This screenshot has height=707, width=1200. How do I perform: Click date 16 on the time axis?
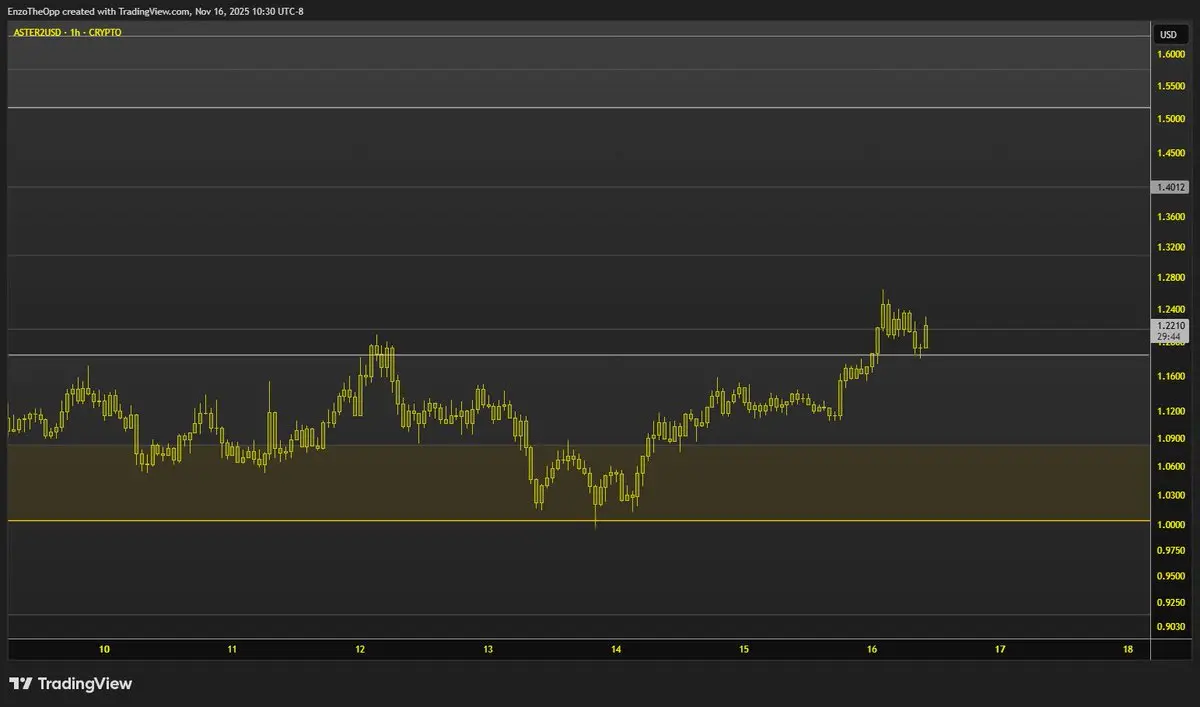click(872, 649)
